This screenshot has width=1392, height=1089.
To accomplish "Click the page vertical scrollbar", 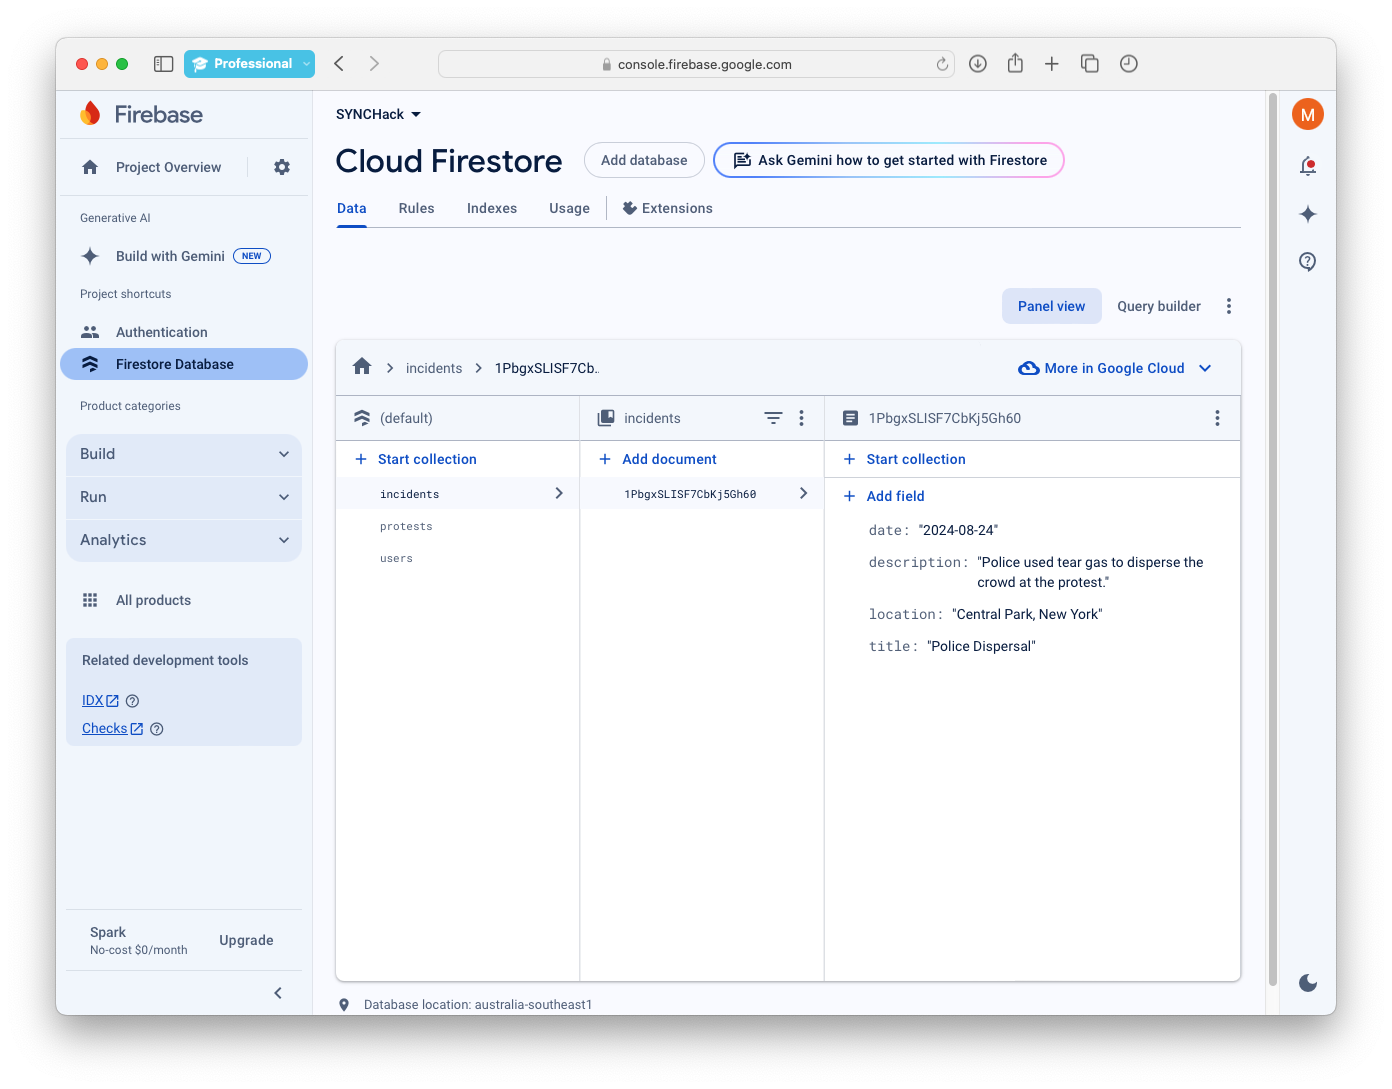I will pos(1273,540).
